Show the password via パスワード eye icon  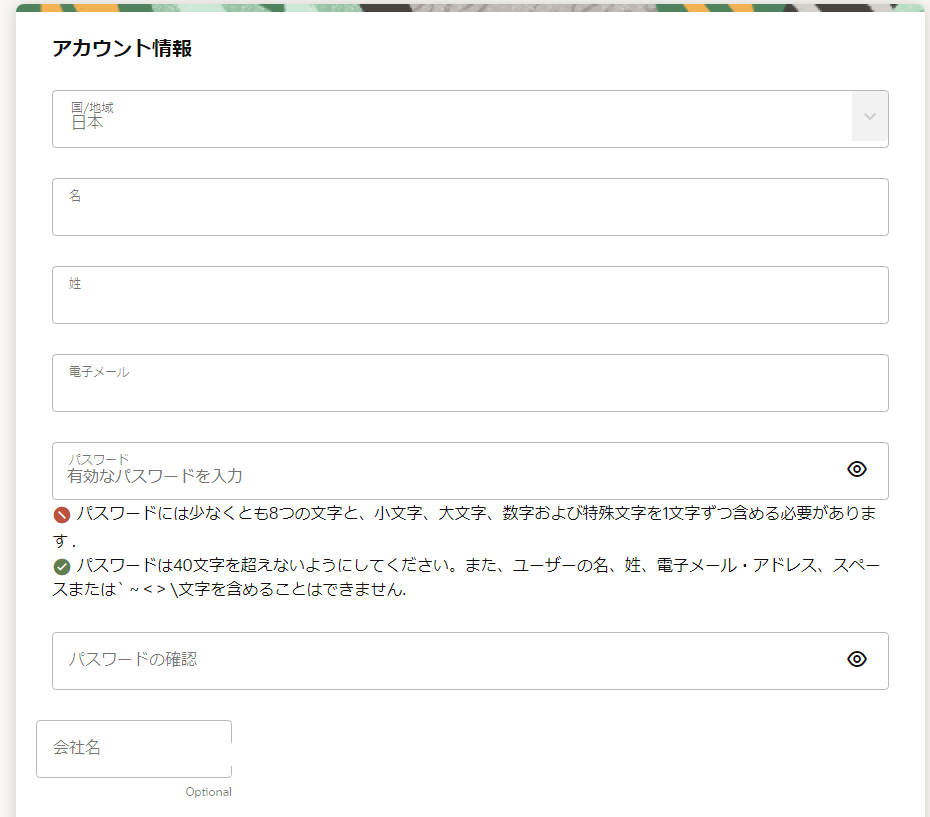(856, 469)
